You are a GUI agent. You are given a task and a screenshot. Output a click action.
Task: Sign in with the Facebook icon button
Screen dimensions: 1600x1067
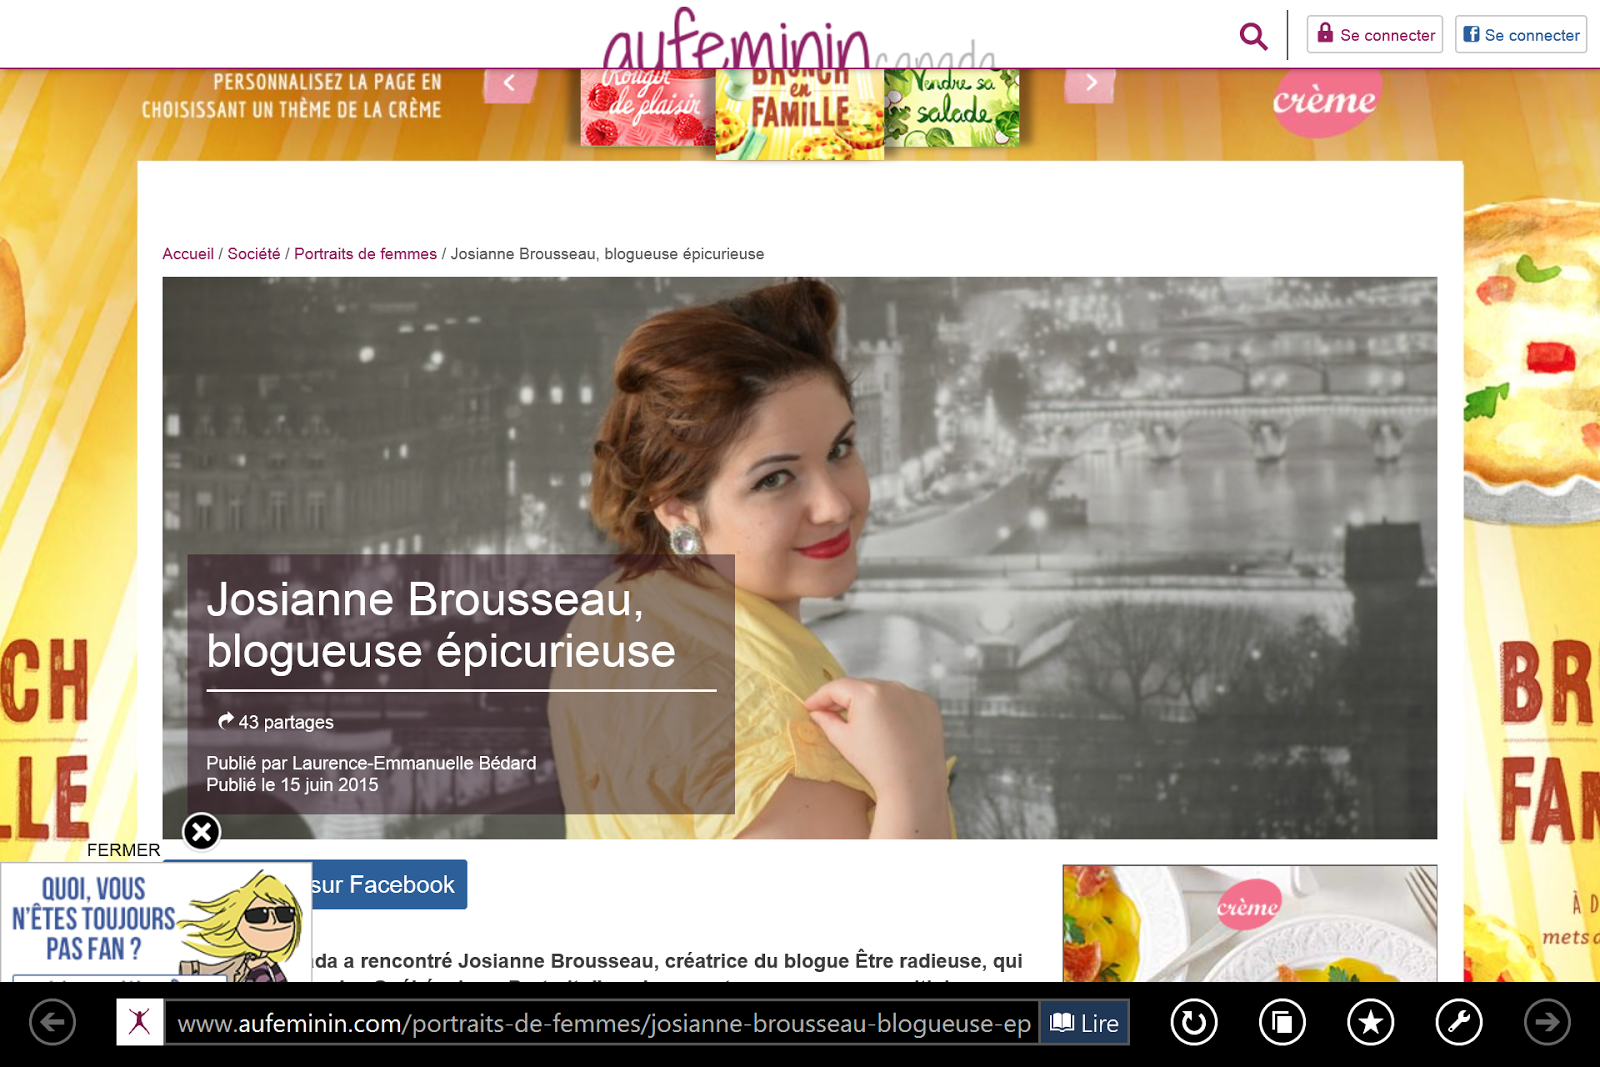pyautogui.click(x=1471, y=34)
